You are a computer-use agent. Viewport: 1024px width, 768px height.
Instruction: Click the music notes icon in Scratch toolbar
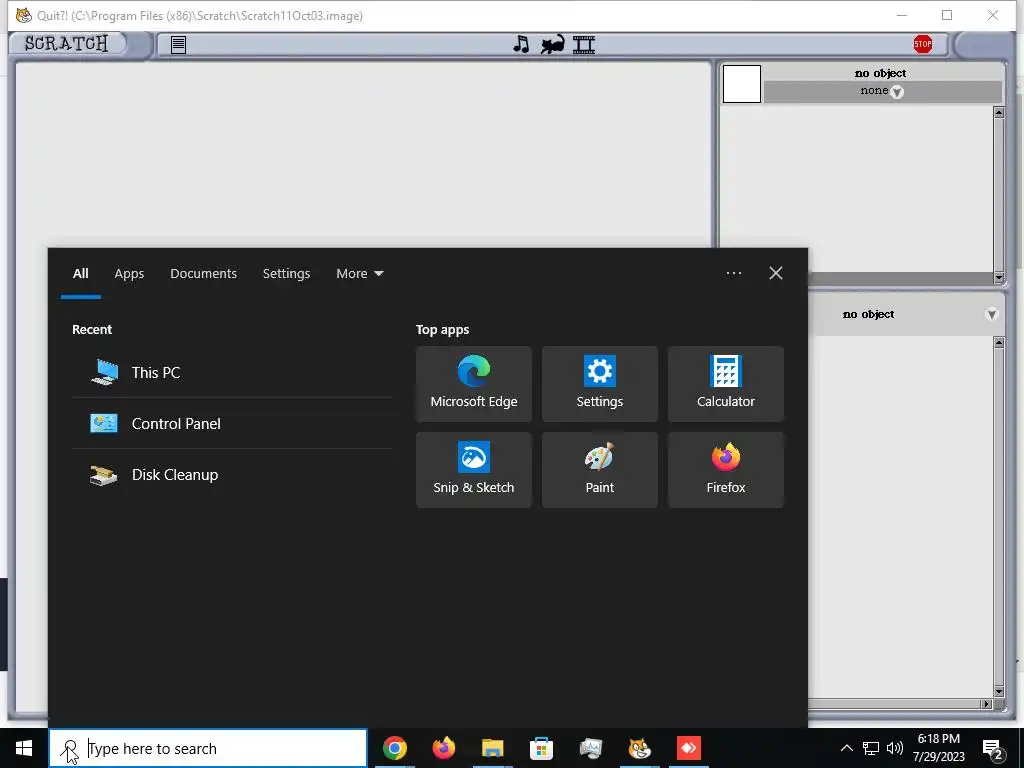coord(520,44)
